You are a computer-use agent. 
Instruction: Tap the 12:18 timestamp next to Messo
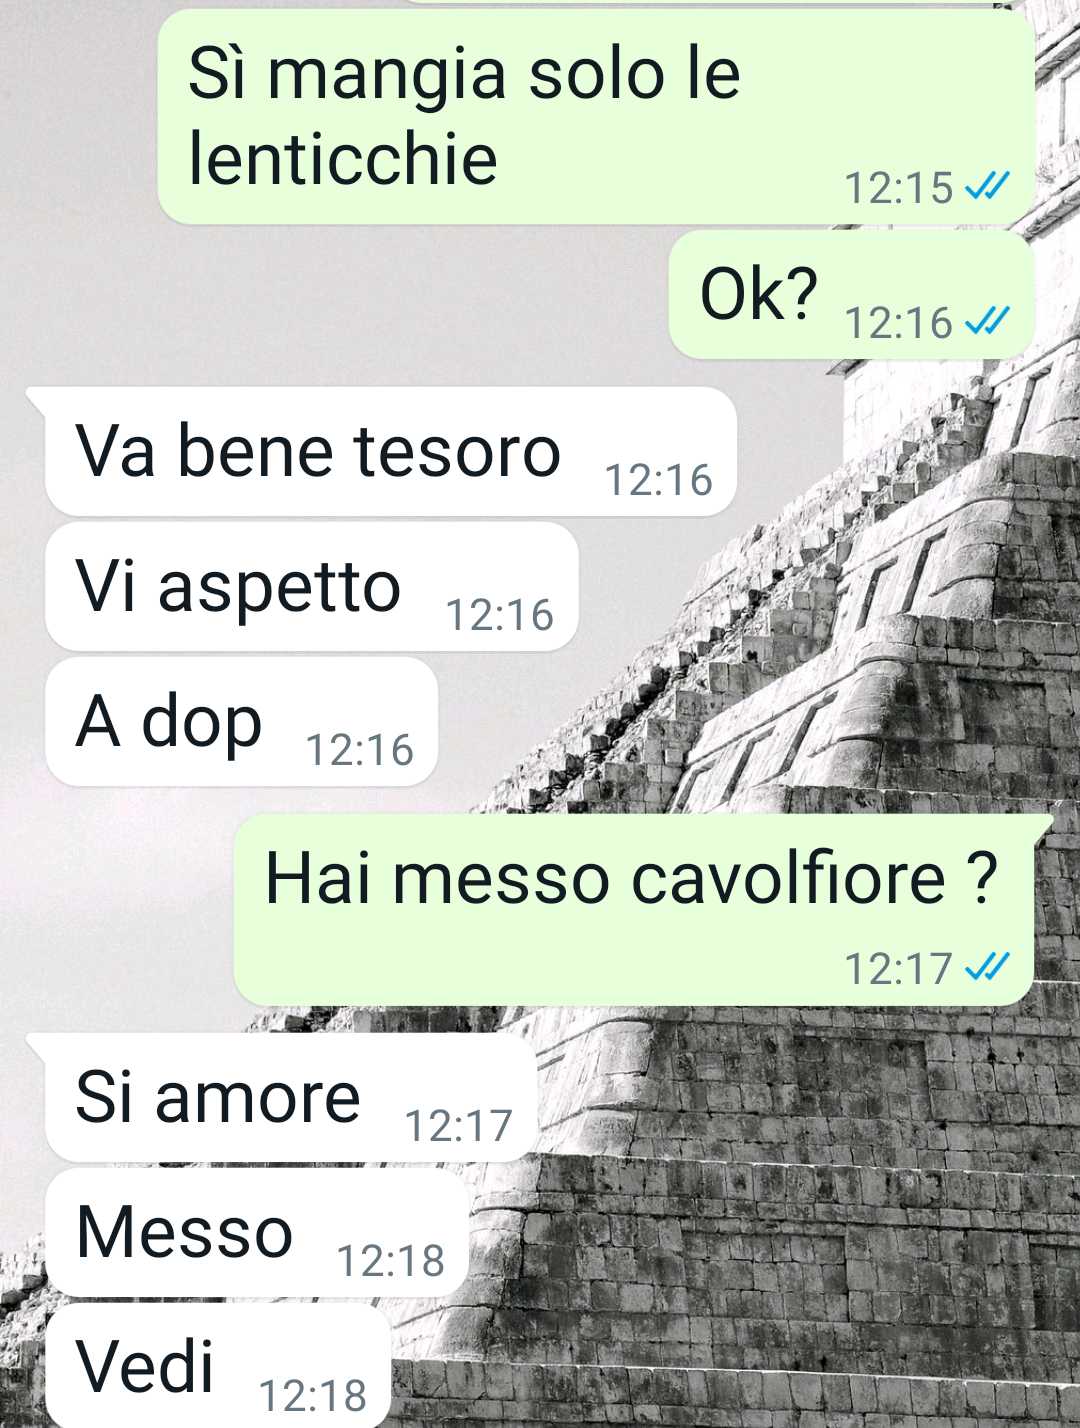click(x=391, y=1261)
